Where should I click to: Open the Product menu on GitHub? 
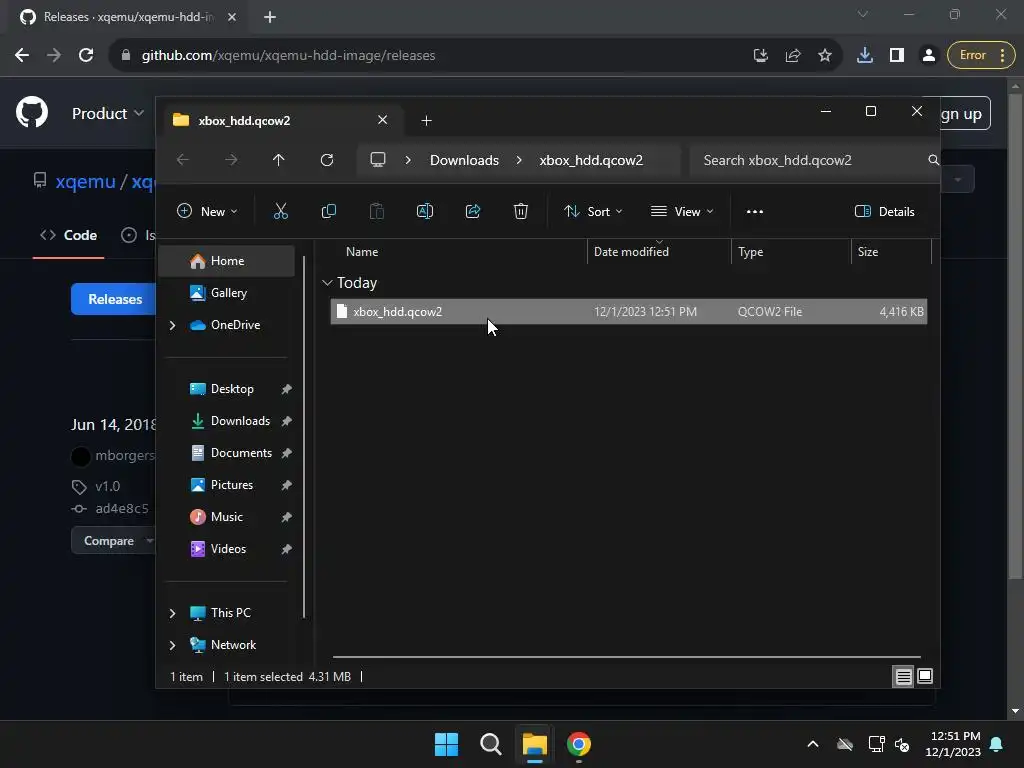point(108,113)
